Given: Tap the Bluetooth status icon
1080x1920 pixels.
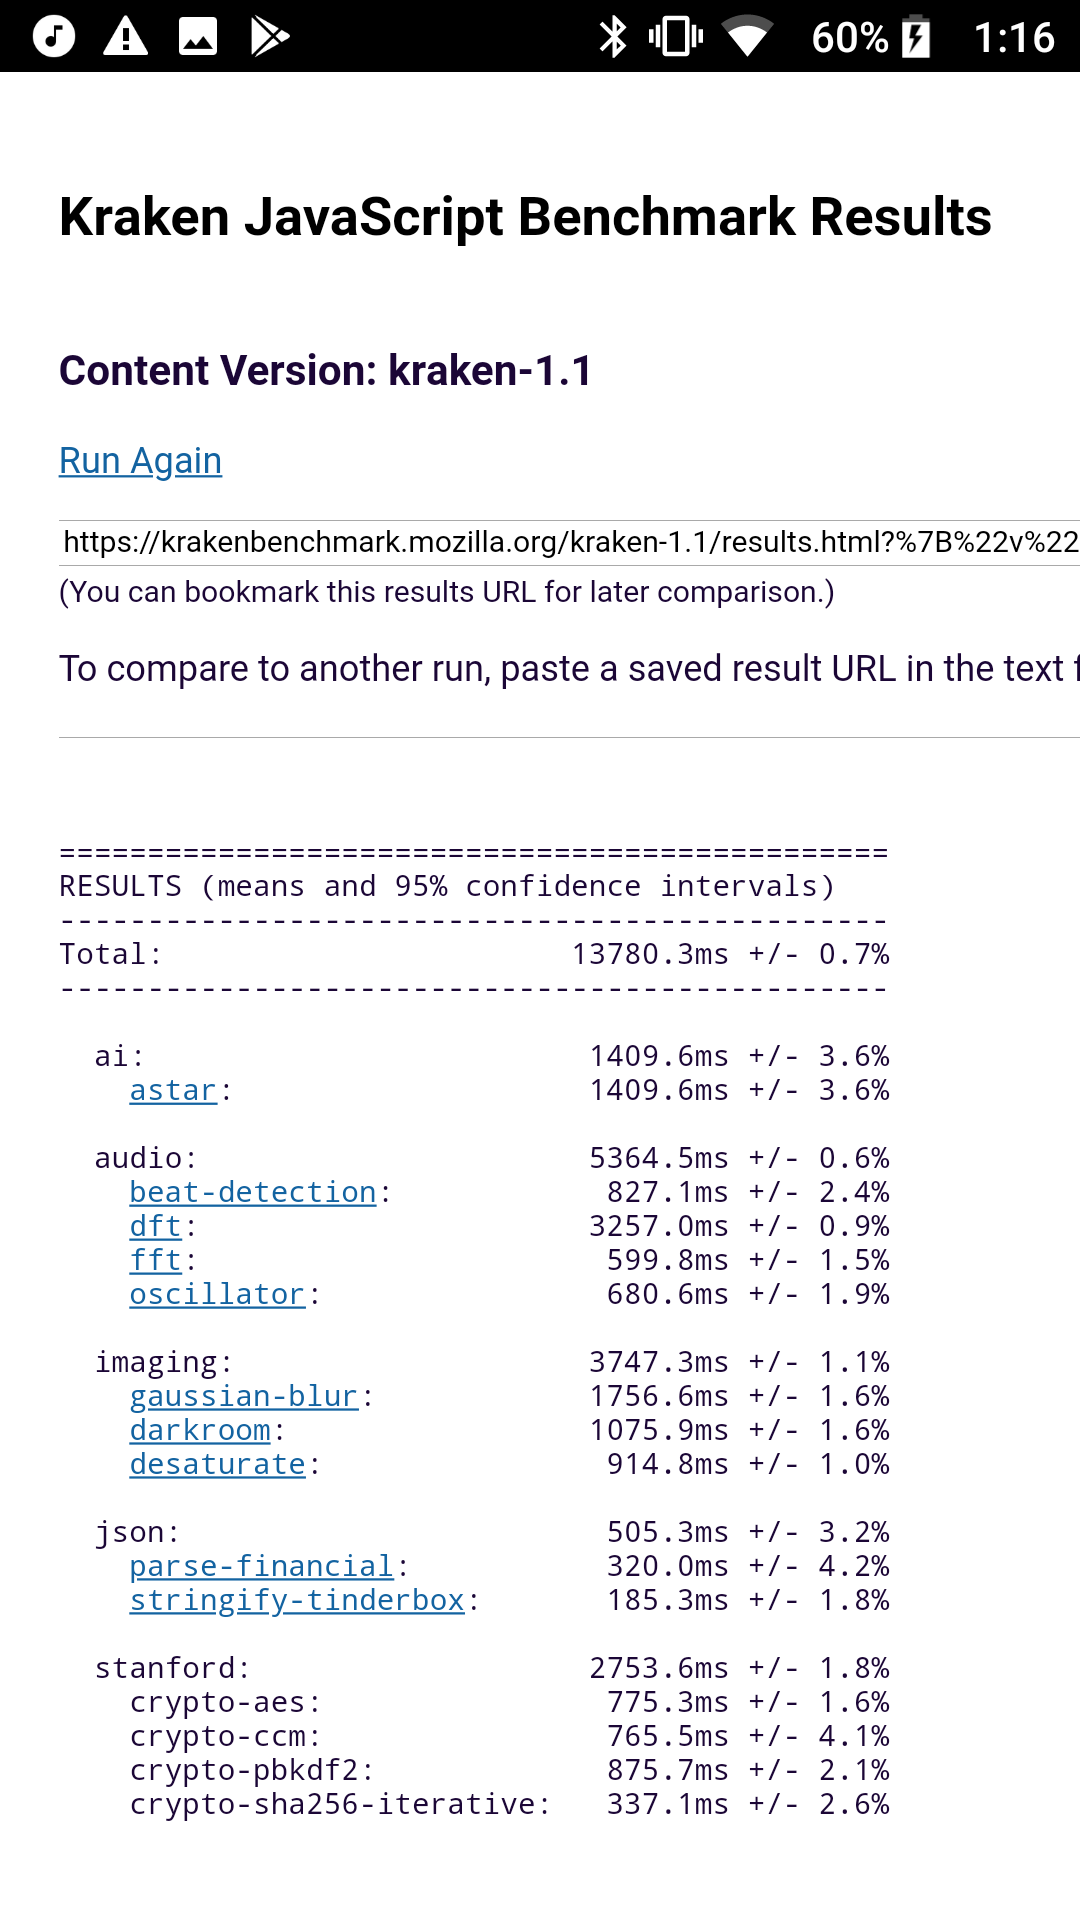Looking at the screenshot, I should [612, 37].
